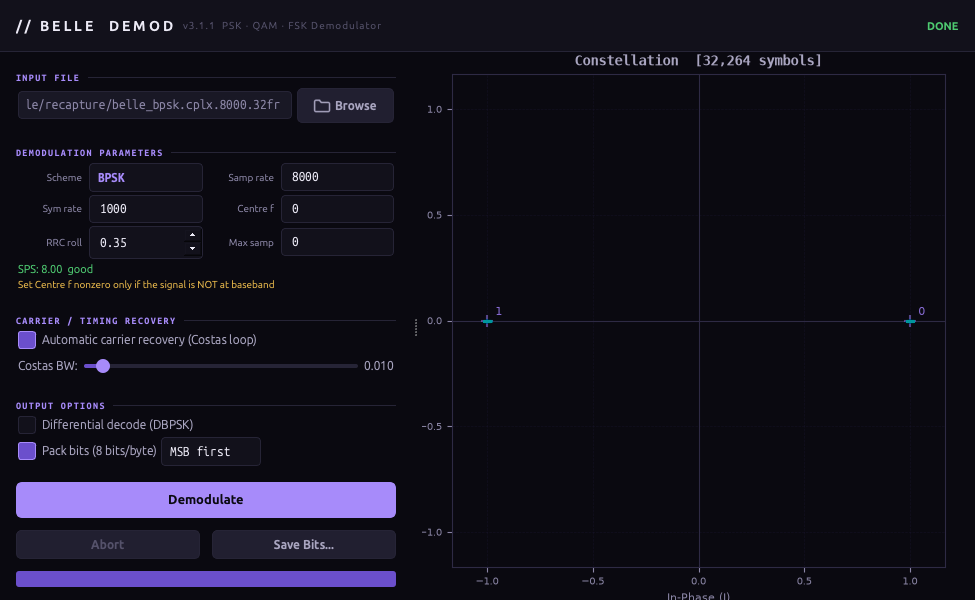Click the Centre f field
975x600 pixels.
(337, 209)
